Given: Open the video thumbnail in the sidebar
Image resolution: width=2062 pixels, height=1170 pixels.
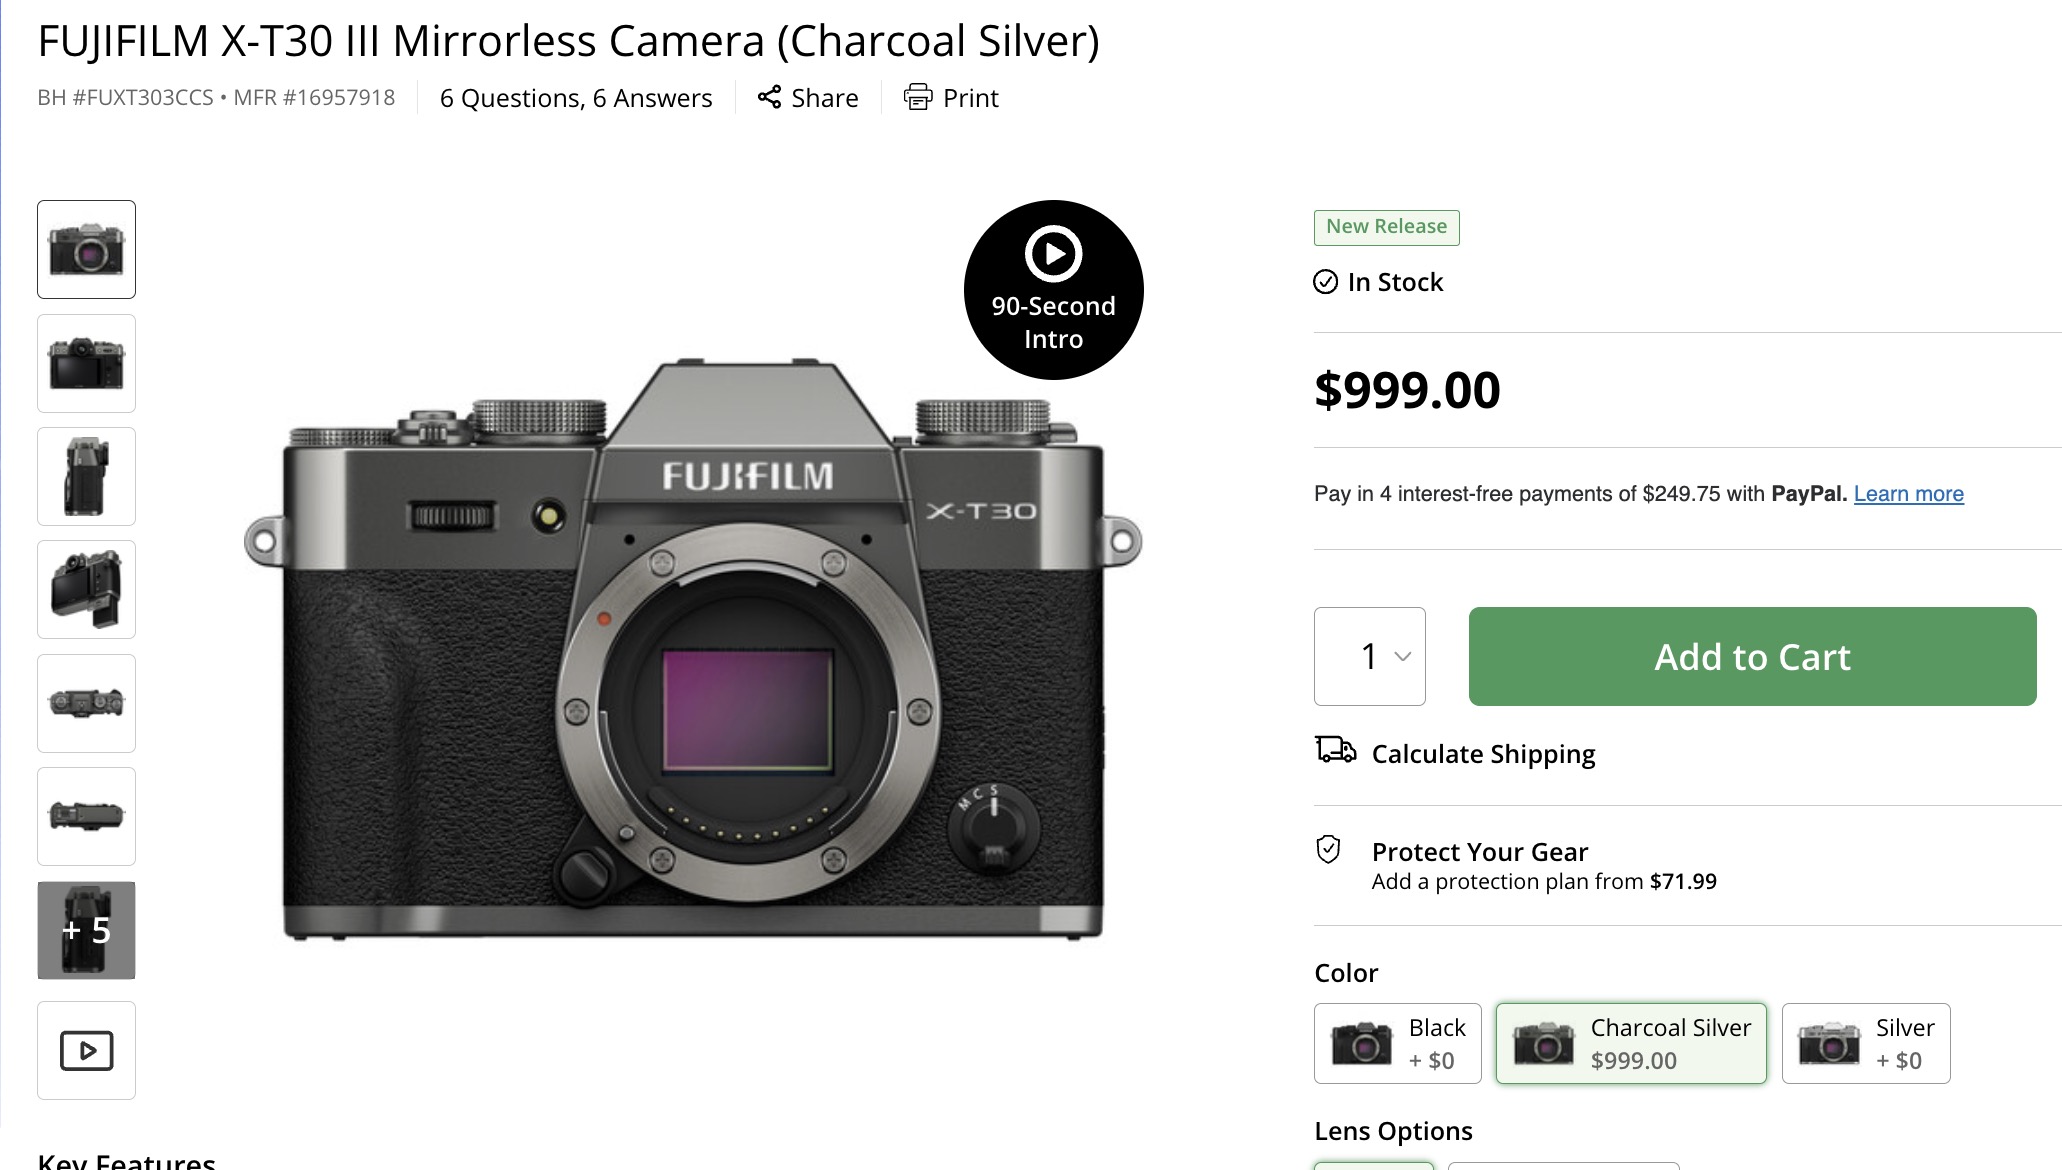Looking at the screenshot, I should click(86, 1050).
